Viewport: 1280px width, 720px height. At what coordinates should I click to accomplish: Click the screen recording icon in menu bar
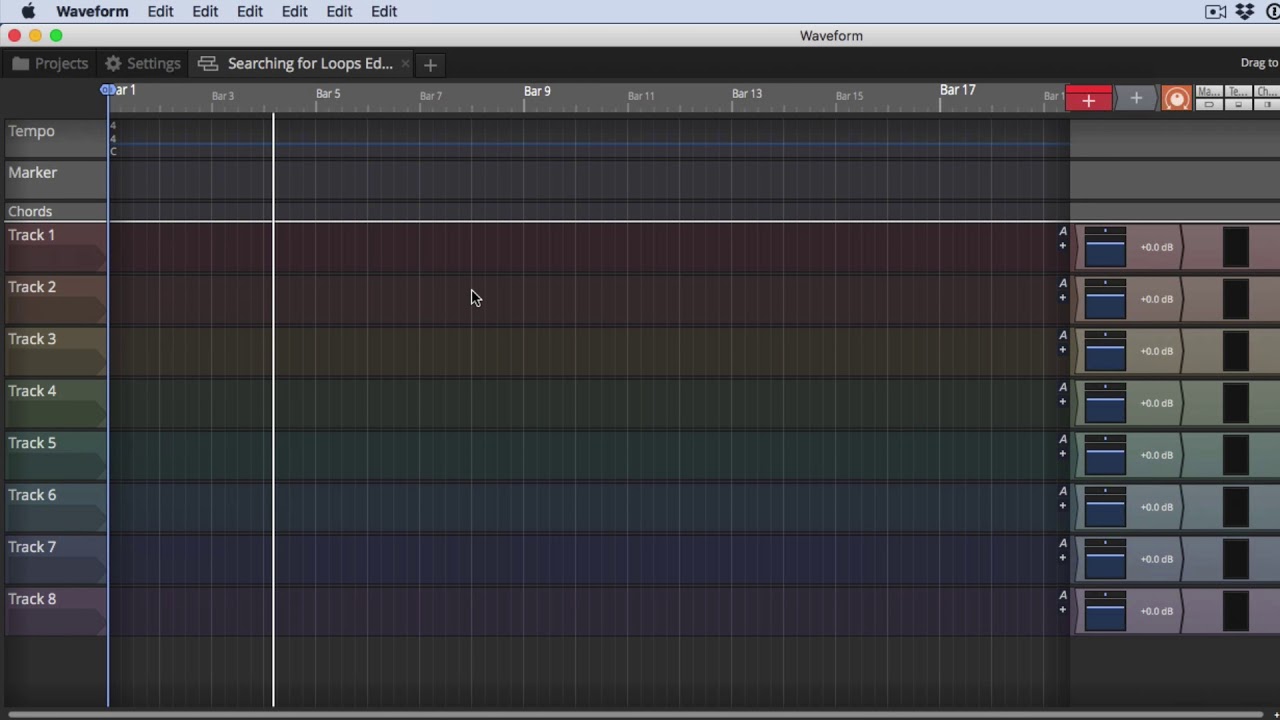(x=1216, y=11)
